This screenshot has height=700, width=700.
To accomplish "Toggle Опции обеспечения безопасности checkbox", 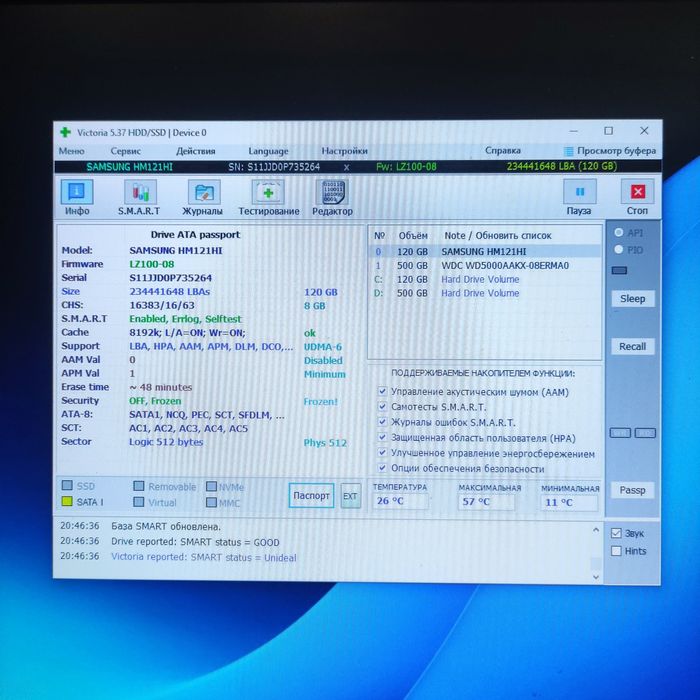I will point(382,467).
